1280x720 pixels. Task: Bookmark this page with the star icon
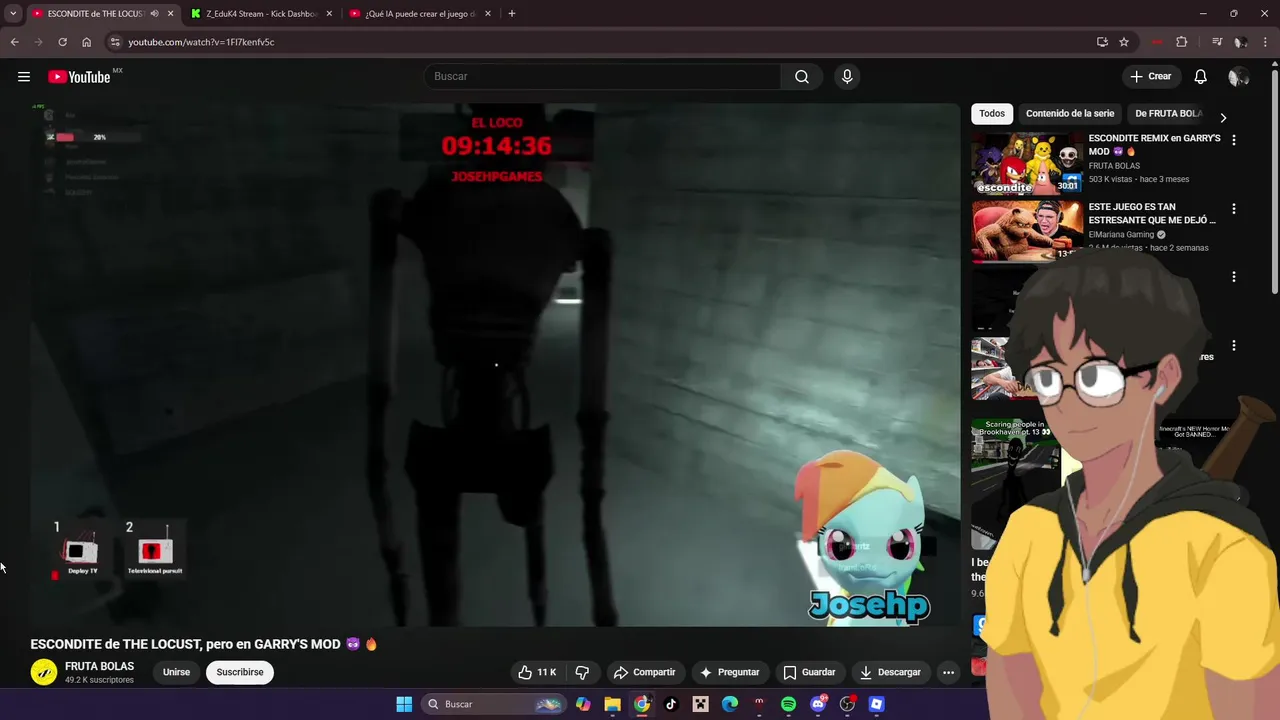click(1124, 42)
